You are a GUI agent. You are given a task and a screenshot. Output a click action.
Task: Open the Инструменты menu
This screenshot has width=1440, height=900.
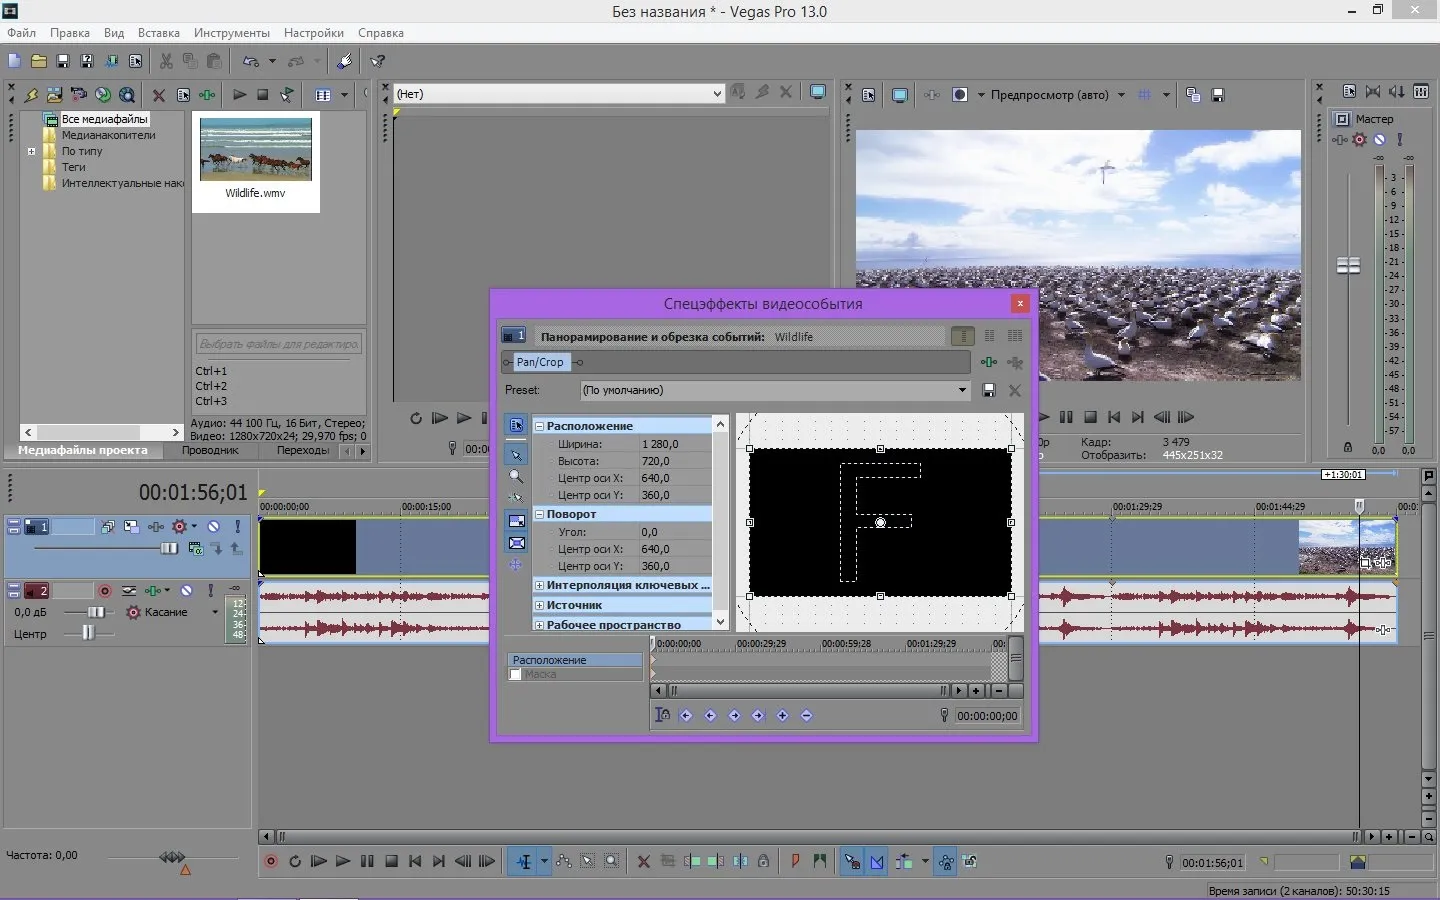click(x=231, y=33)
